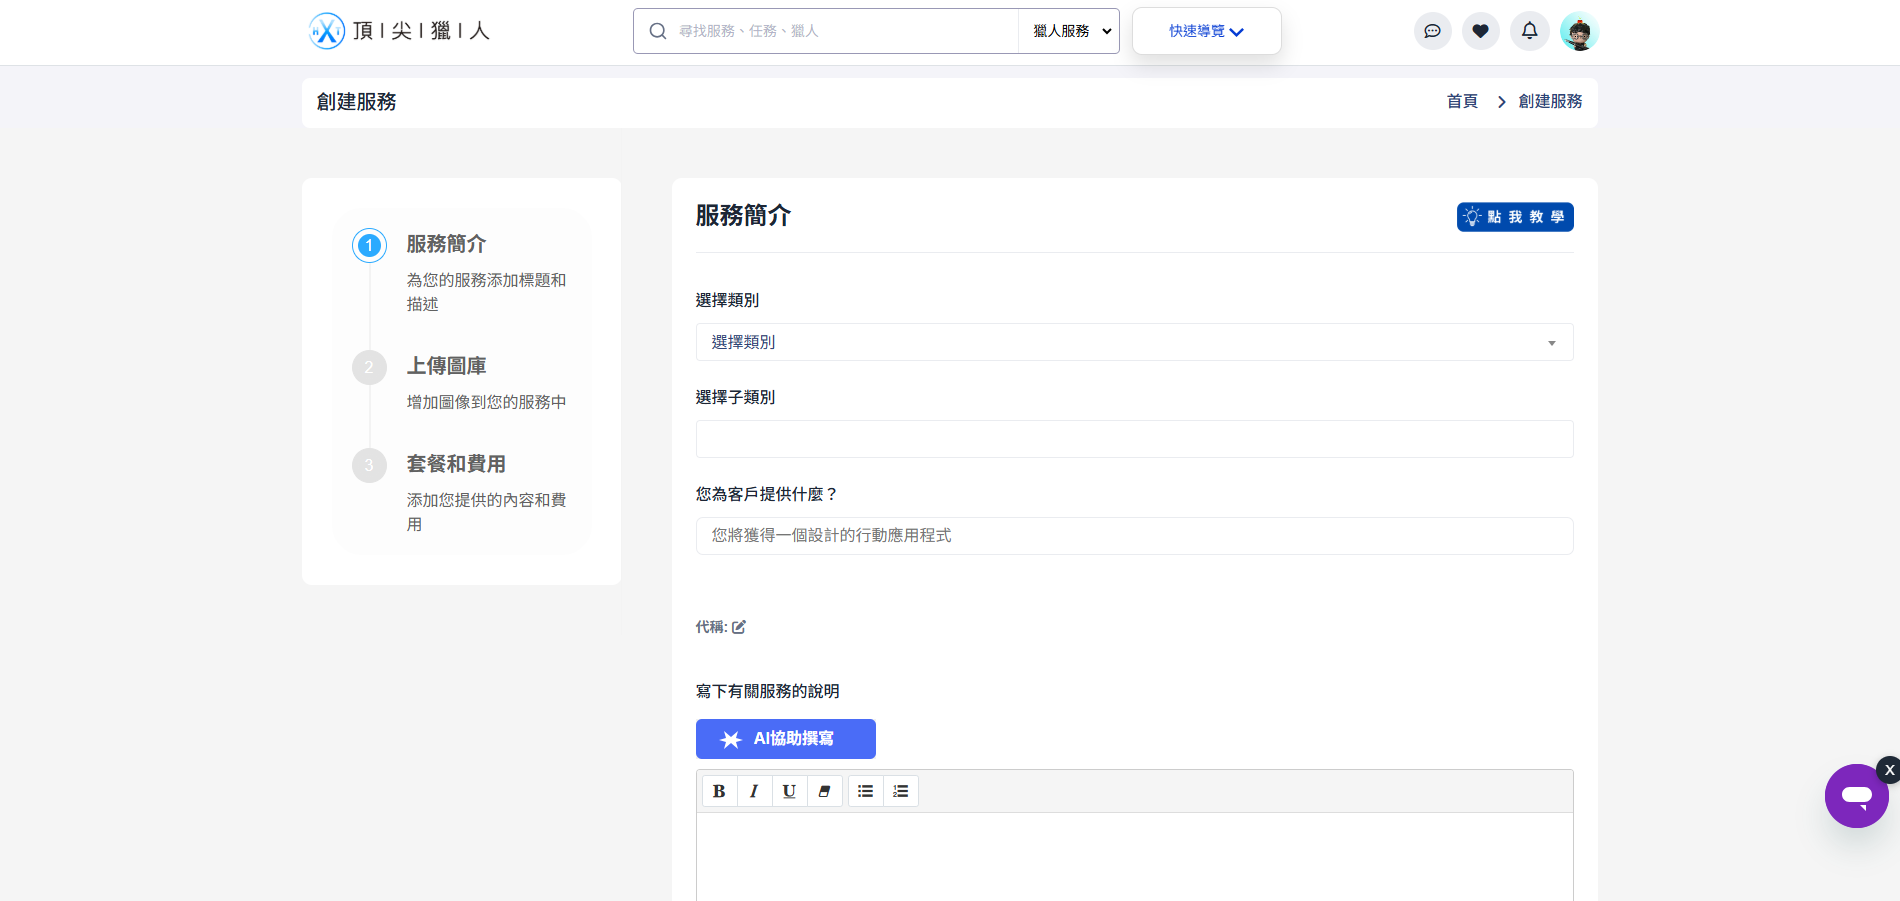Viewport: 1900px width, 901px height.
Task: Open the 選擇類別 category dropdown
Action: click(1134, 342)
